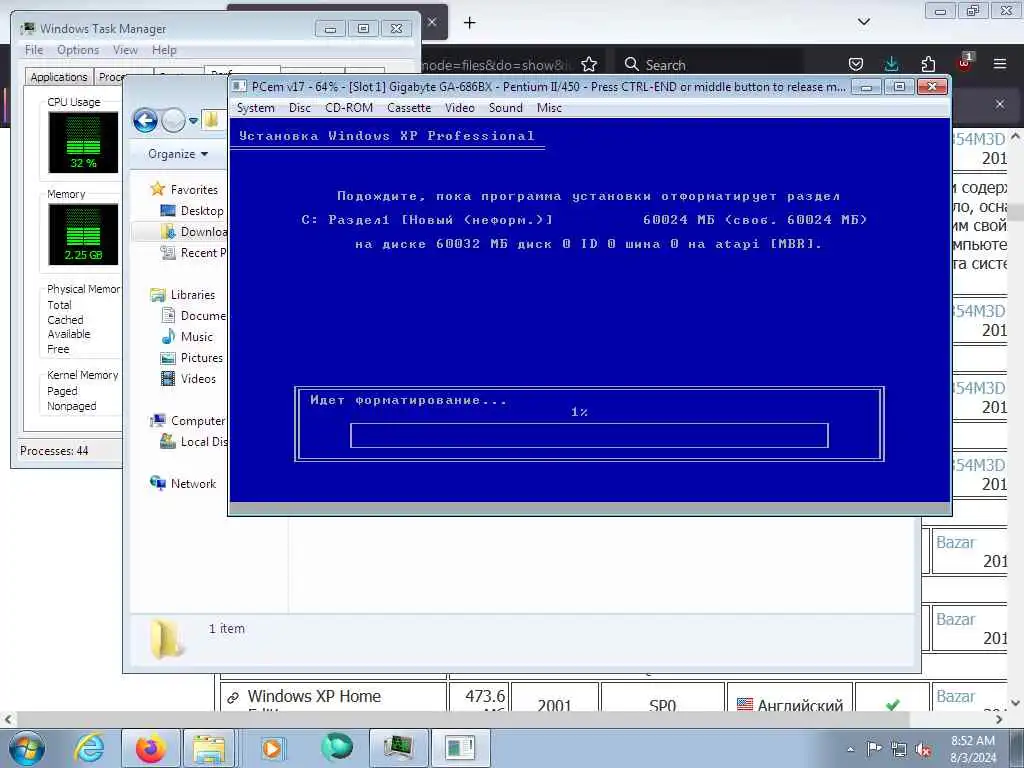Viewport: 1024px width, 768px height.
Task: Open Firefox list all tabs chevron
Action: (863, 22)
